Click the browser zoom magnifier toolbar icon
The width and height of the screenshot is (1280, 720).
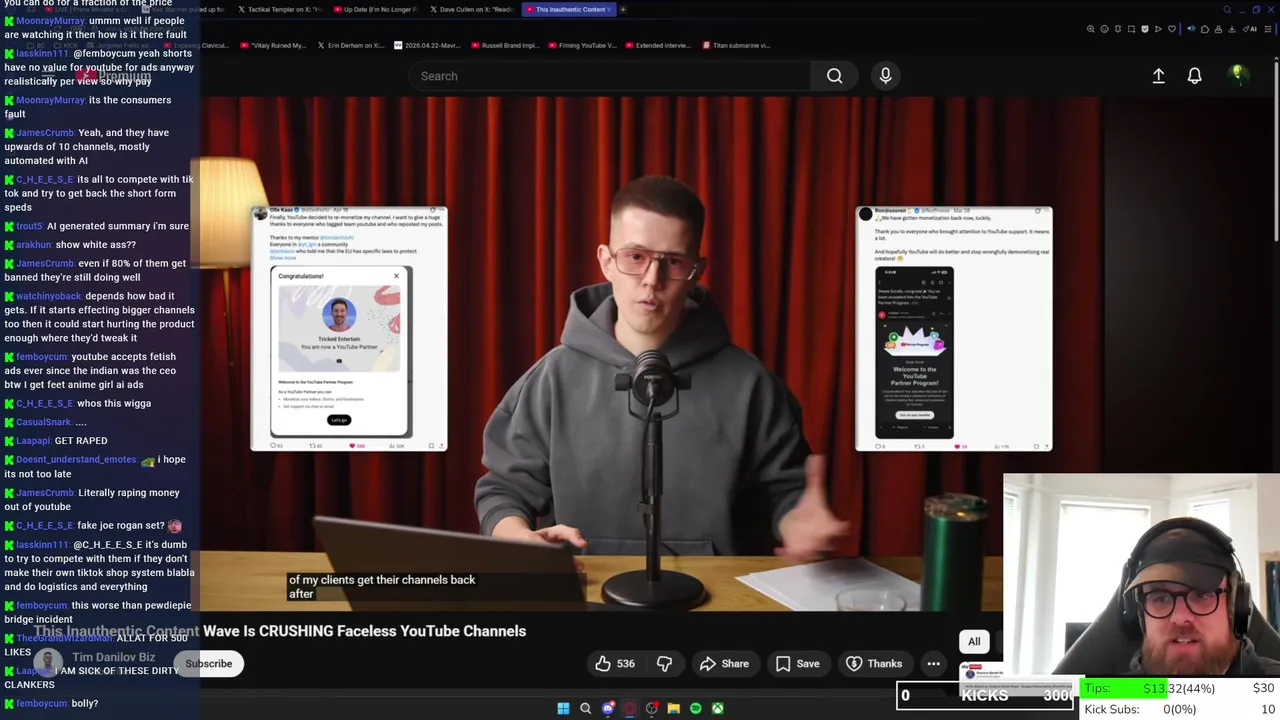pyautogui.click(x=1090, y=29)
